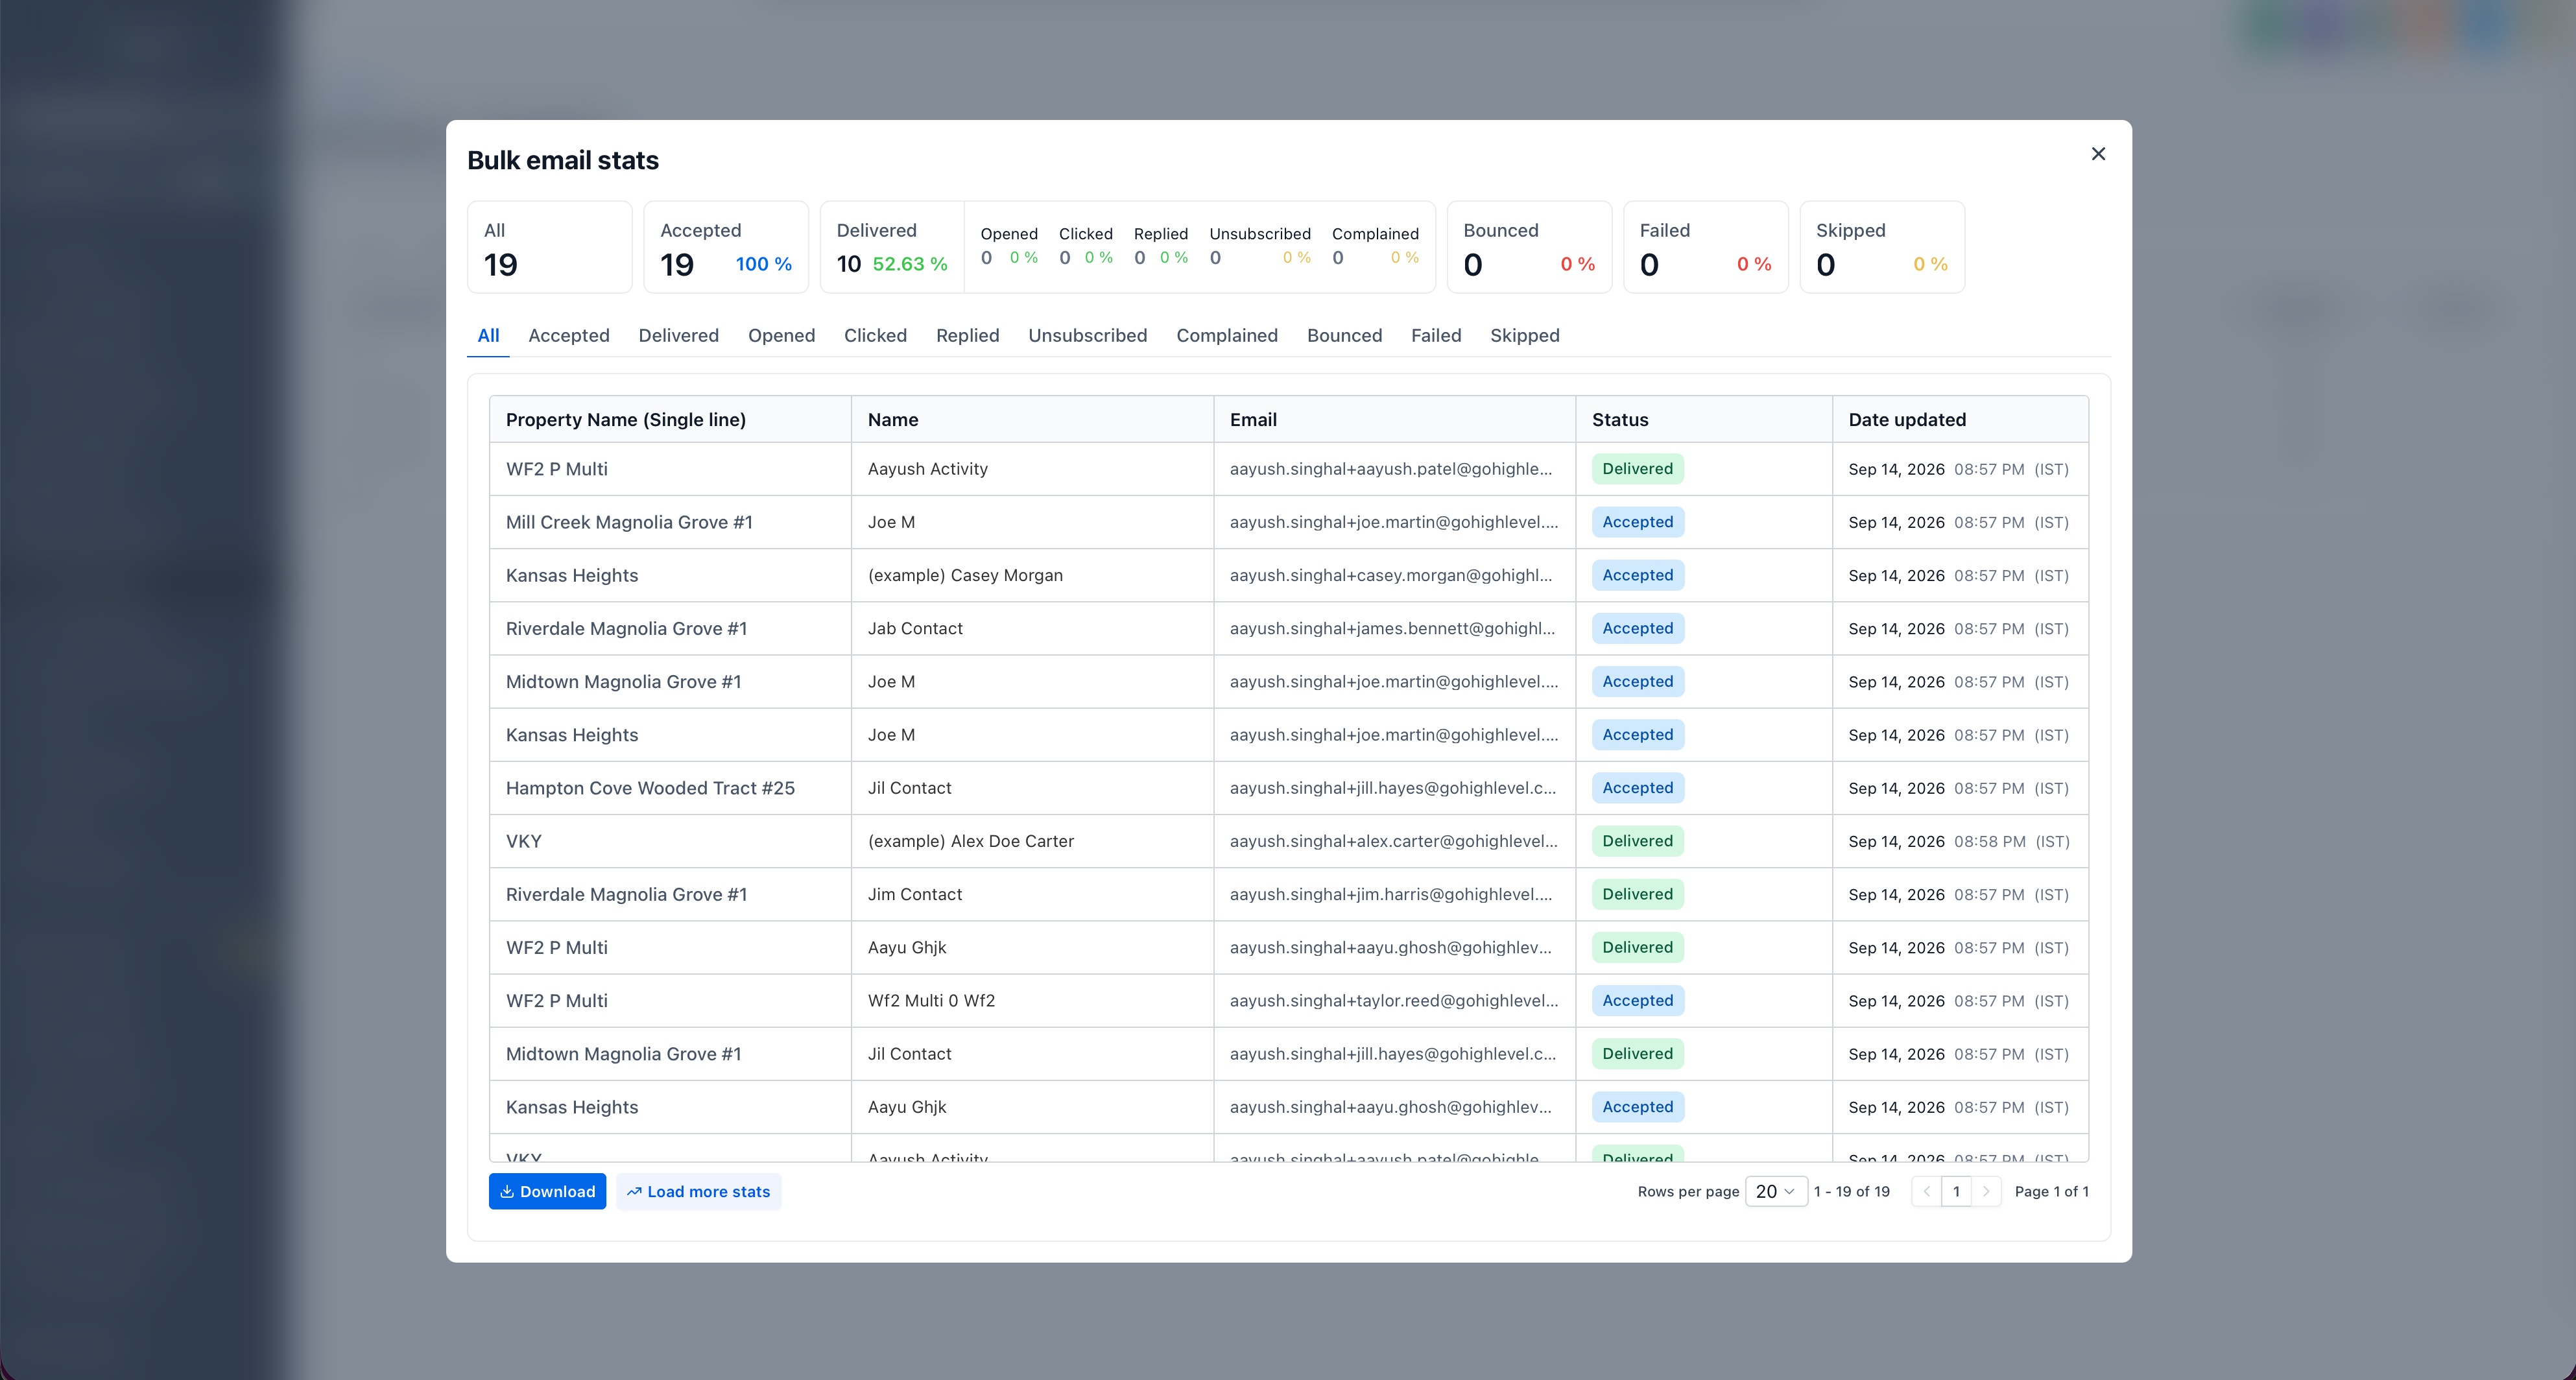The height and width of the screenshot is (1380, 2576).
Task: Switch to the Accepted tab
Action: (569, 335)
